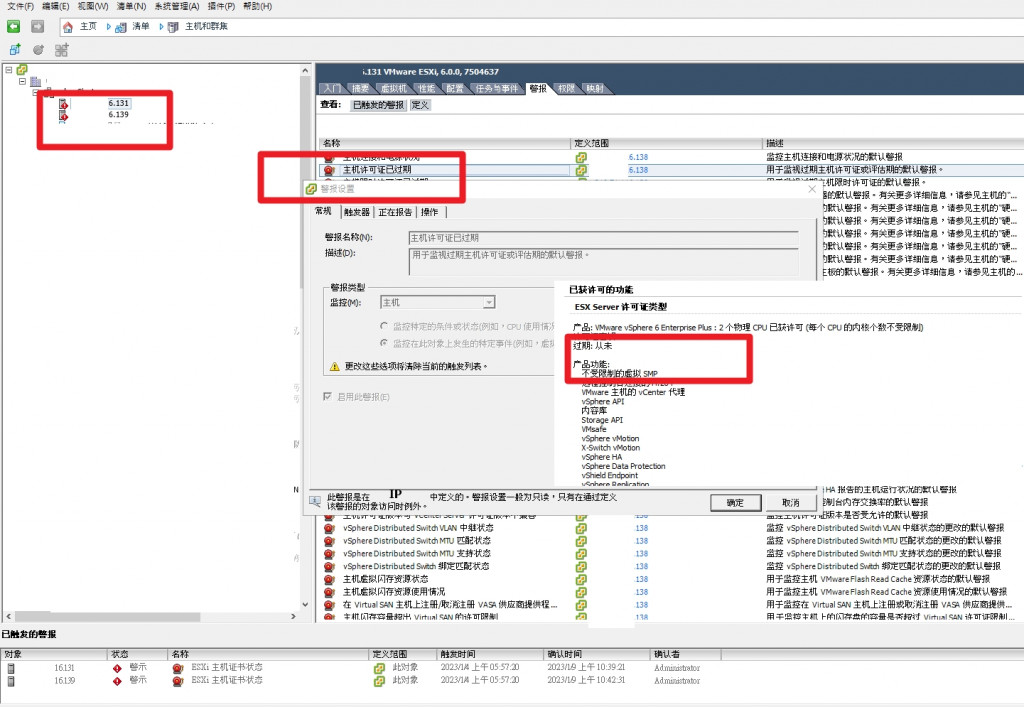Open the 插件(P) menu
1024x707 pixels.
(x=221, y=6)
